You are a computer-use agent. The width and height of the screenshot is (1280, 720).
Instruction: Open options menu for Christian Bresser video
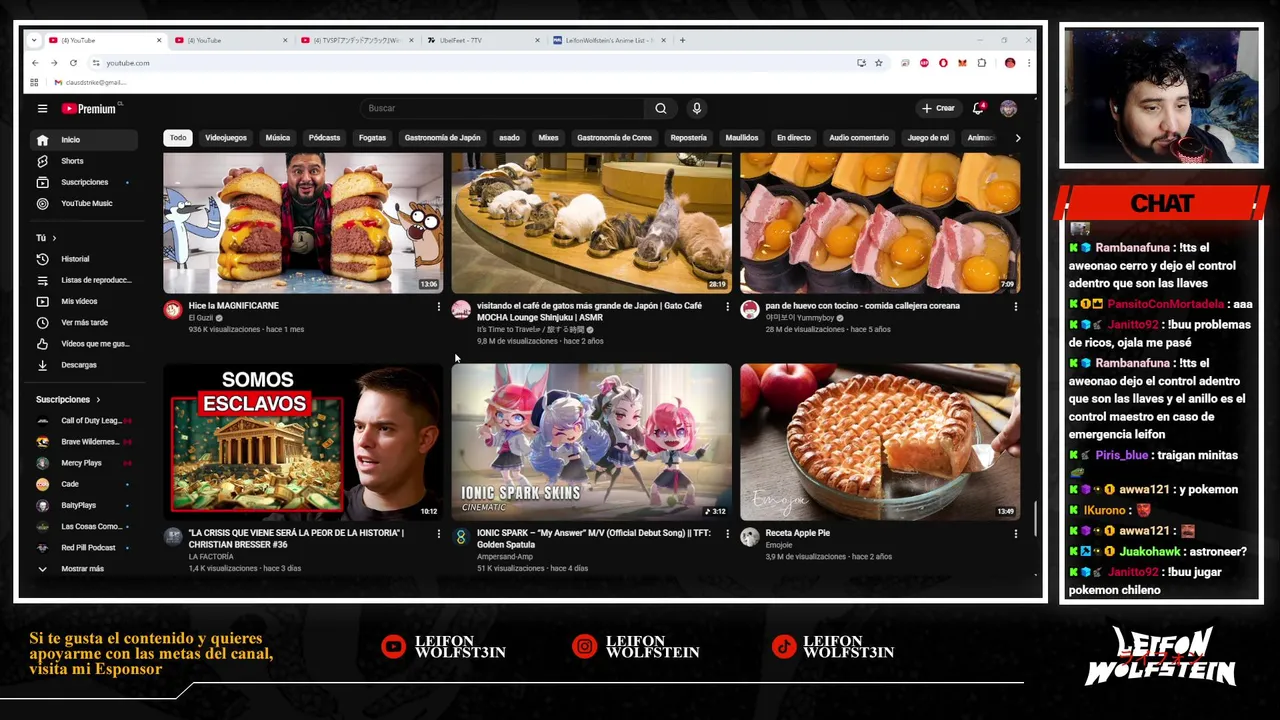tap(438, 534)
